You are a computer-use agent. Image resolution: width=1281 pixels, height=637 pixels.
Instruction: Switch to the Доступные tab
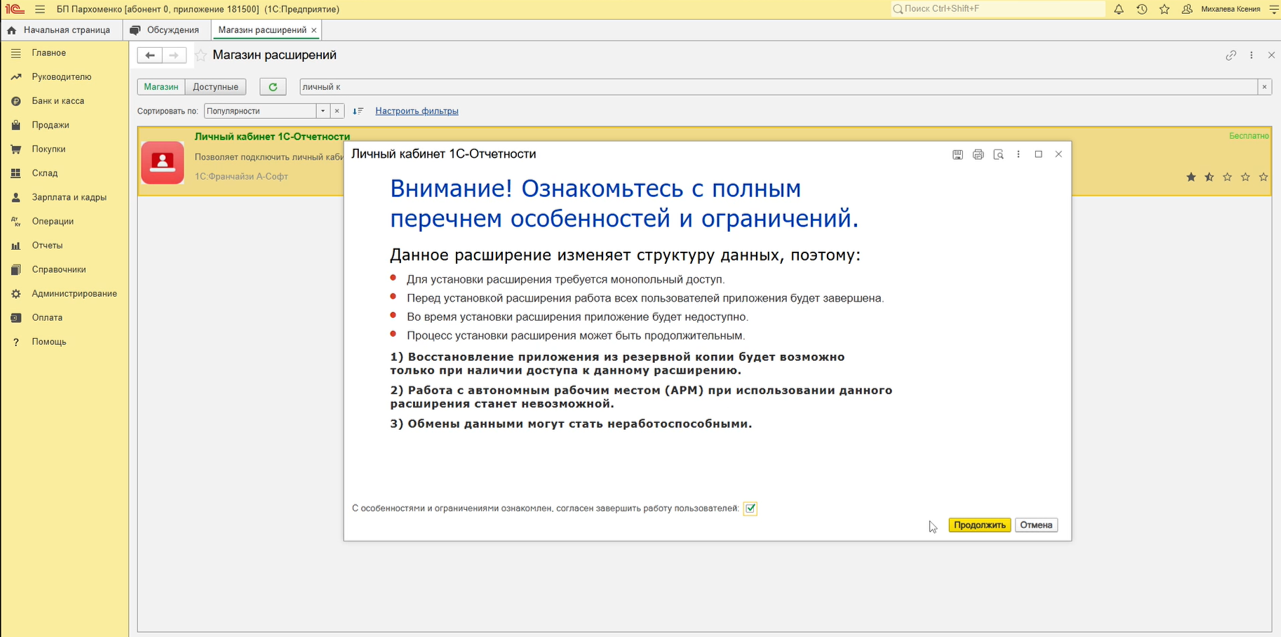click(216, 87)
